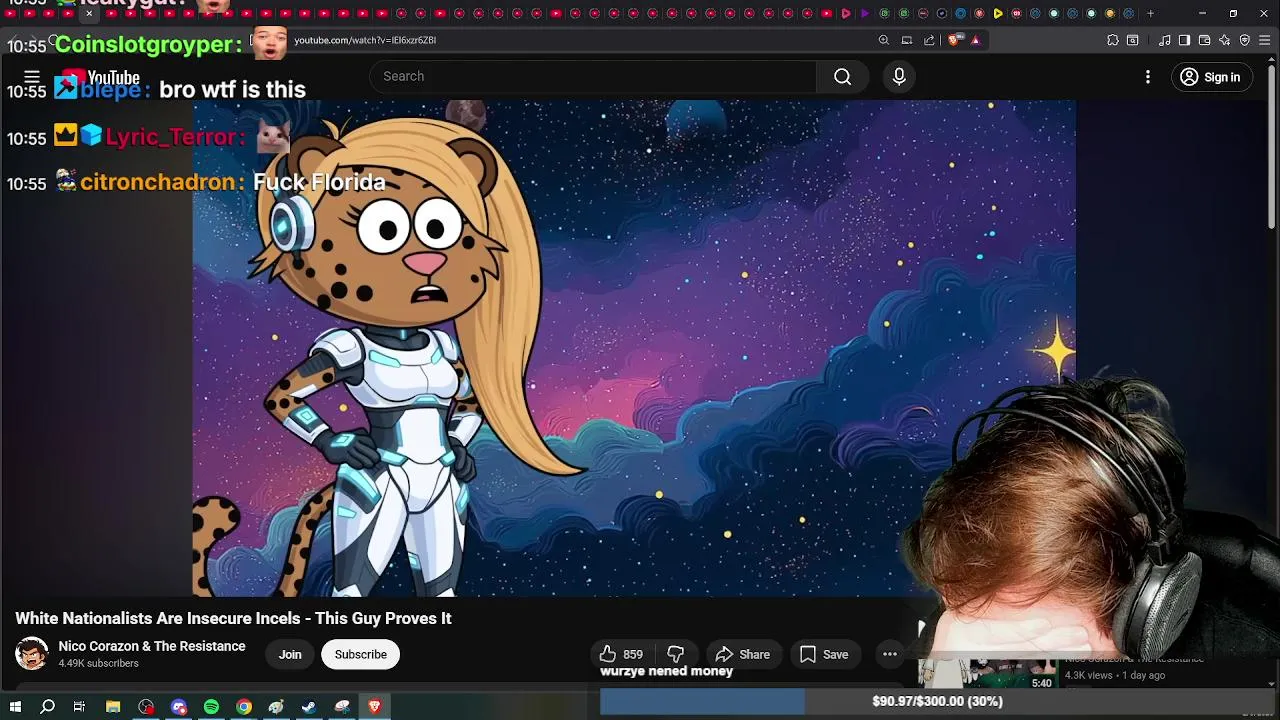The image size is (1280, 720).
Task: Open Brave Rewards triangle icon
Action: coord(975,40)
